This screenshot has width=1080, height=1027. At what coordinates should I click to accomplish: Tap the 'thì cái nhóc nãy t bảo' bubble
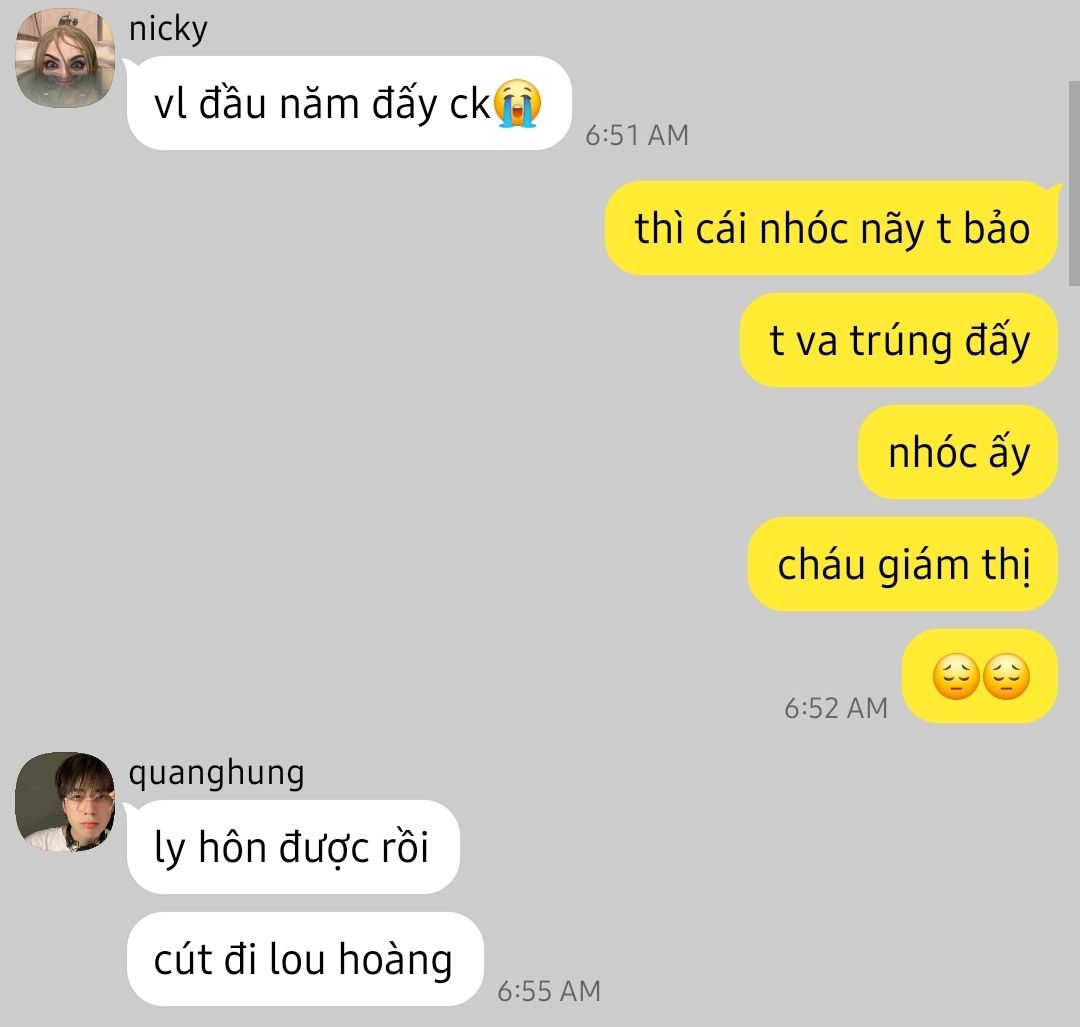(x=831, y=228)
